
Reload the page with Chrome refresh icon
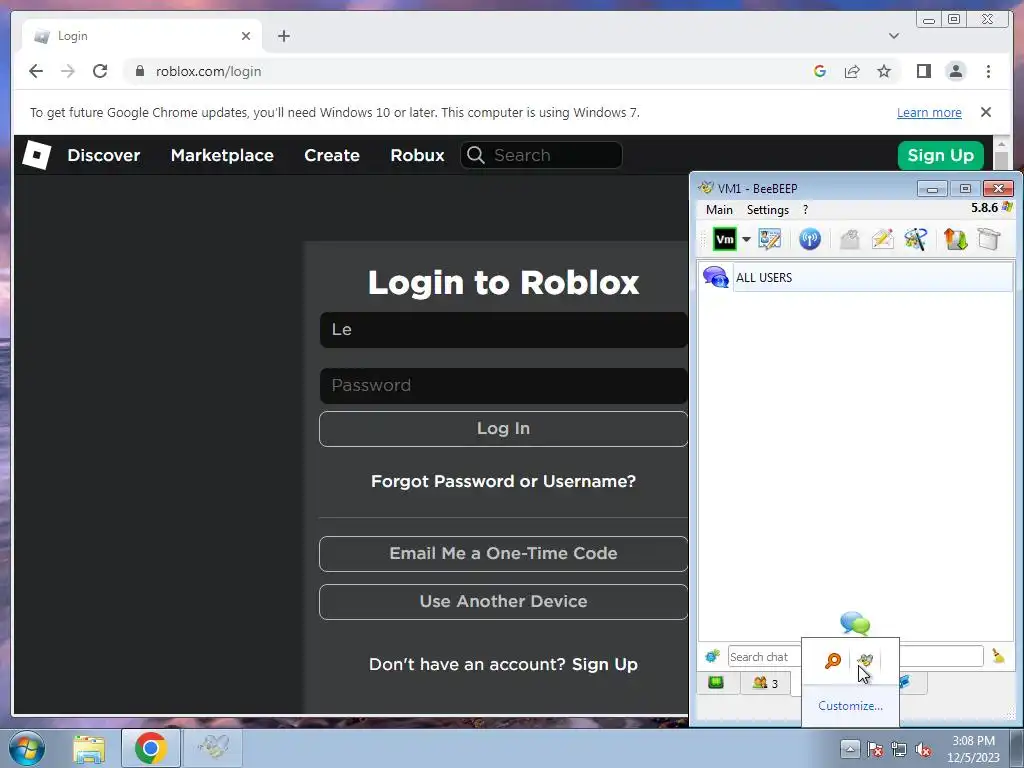[100, 71]
